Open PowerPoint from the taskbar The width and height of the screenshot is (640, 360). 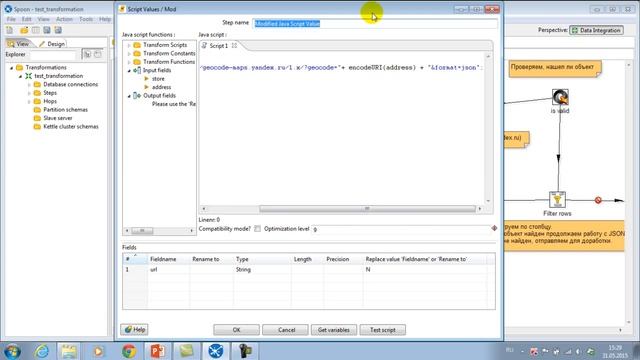158,351
